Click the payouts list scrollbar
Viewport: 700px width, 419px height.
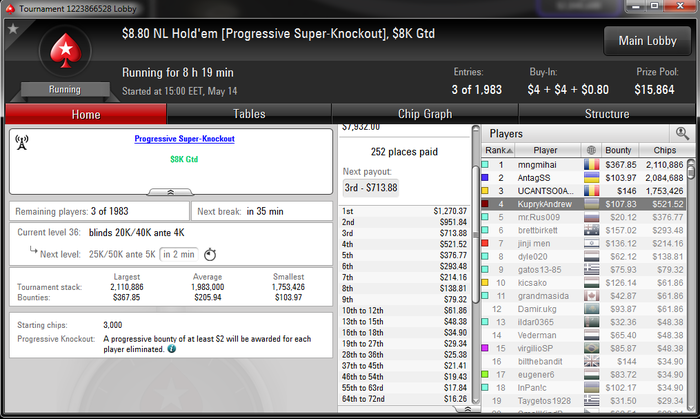click(x=476, y=265)
